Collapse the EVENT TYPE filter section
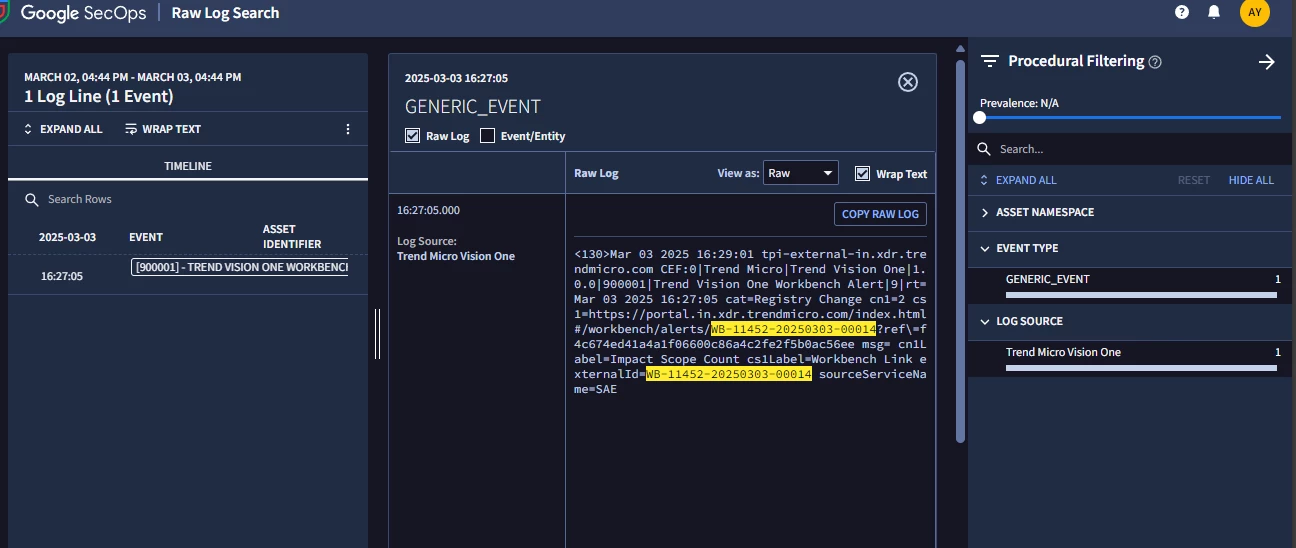The image size is (1296, 548). pos(1132,248)
